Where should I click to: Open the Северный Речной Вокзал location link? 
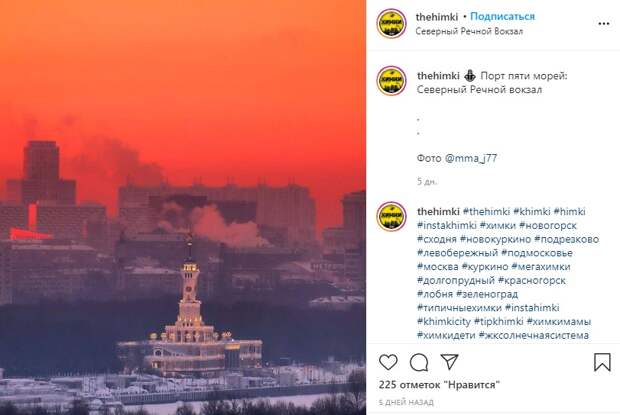point(469,31)
